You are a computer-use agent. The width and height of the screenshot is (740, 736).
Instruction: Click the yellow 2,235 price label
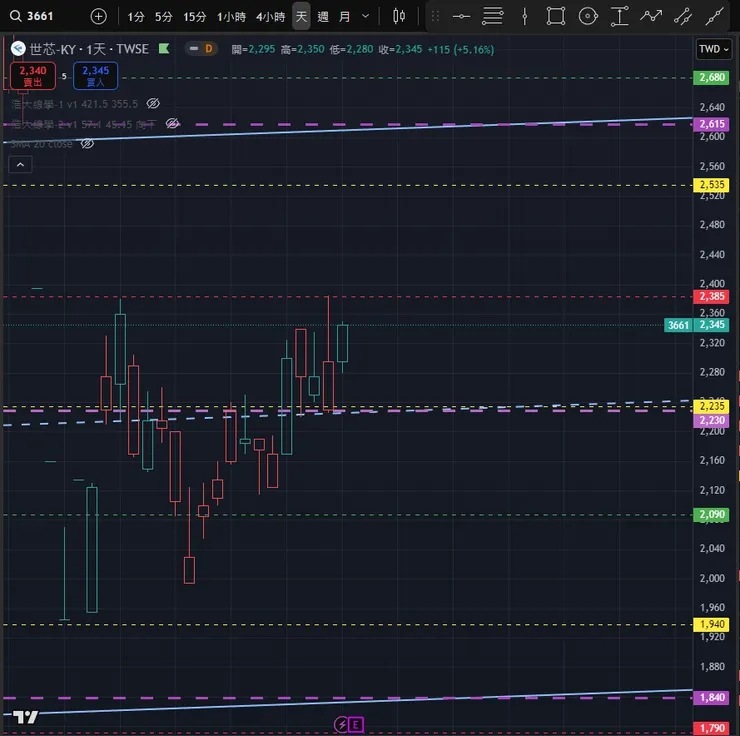[x=711, y=406]
